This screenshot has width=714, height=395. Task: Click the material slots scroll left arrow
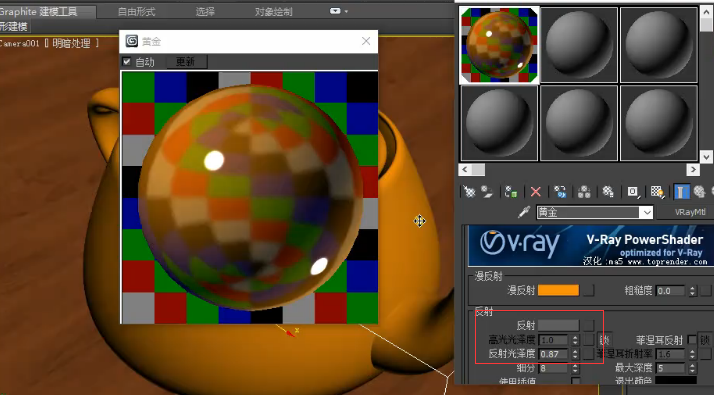point(464,169)
